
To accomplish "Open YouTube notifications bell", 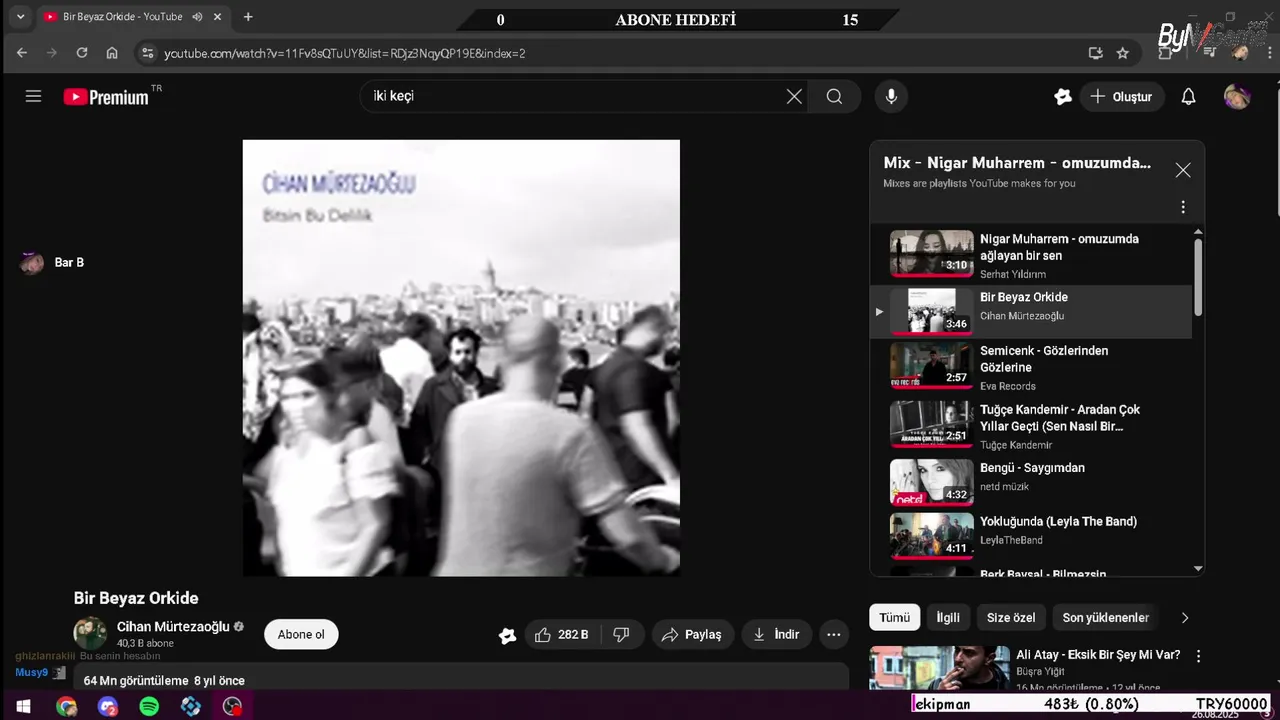I will click(x=1188, y=97).
